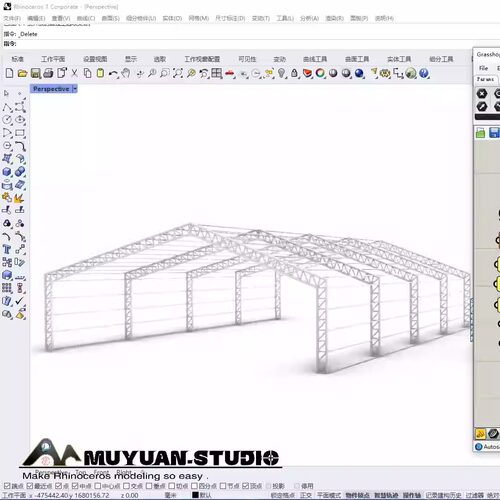Open the Perspective viewport title dropdown arrow
Viewport: 500px width, 500px height.
(x=75, y=89)
